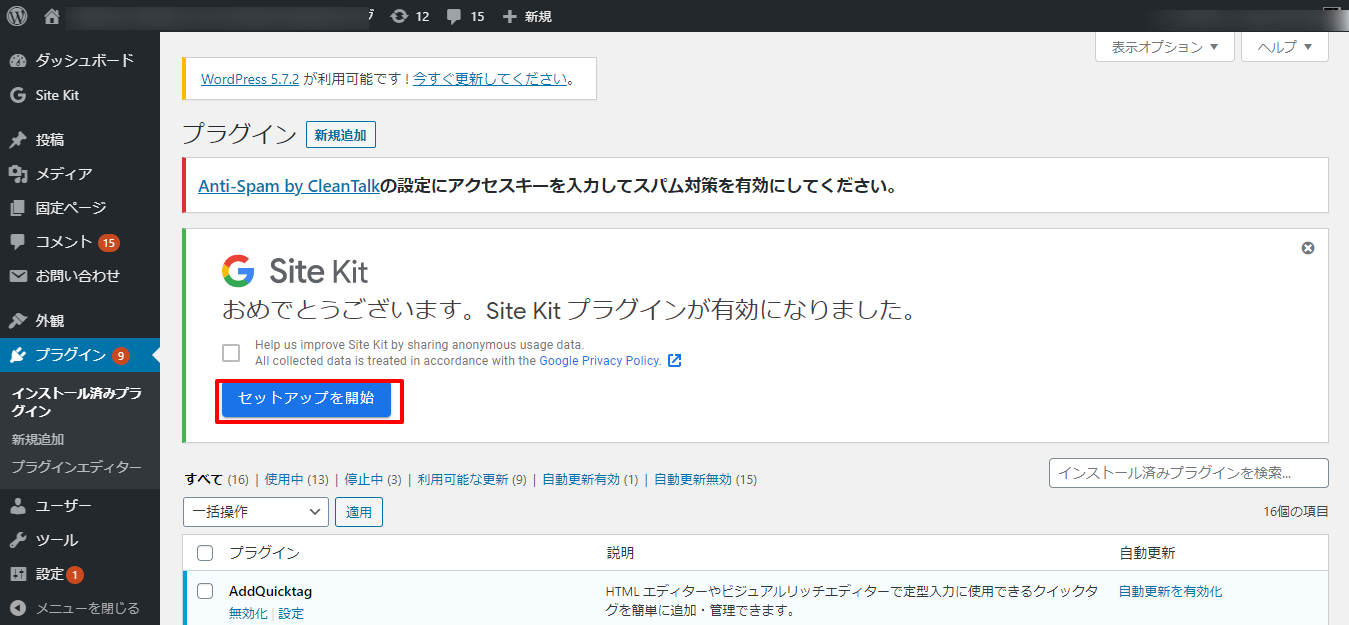Open 一括操作 bulk actions dropdown

256,512
